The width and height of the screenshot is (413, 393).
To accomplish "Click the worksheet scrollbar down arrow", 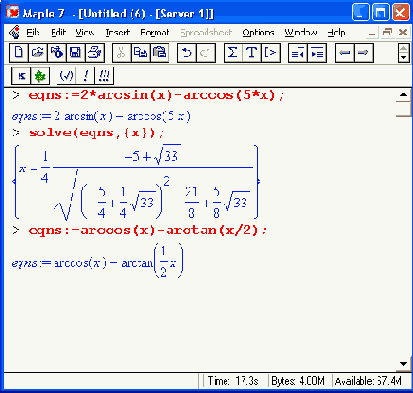I will [x=403, y=364].
